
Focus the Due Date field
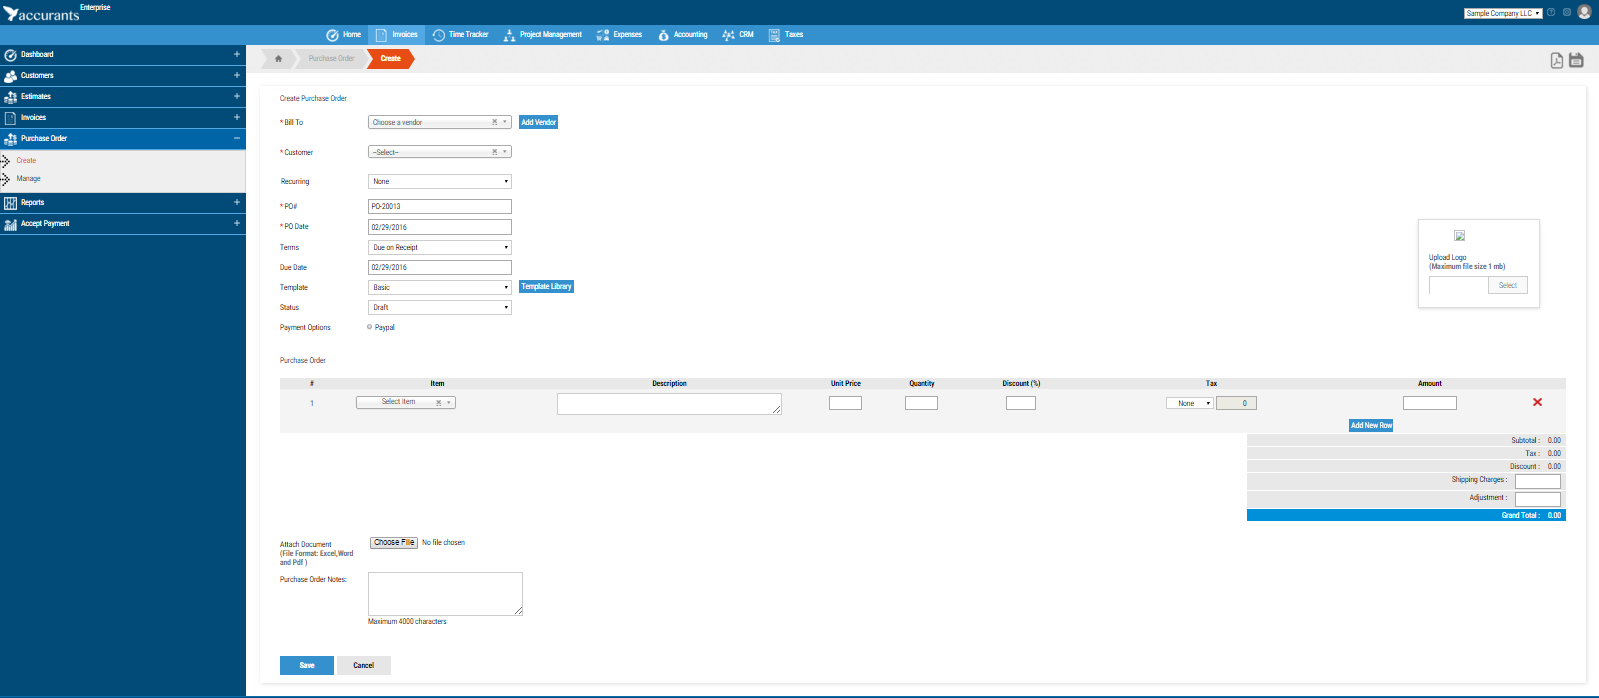point(440,267)
